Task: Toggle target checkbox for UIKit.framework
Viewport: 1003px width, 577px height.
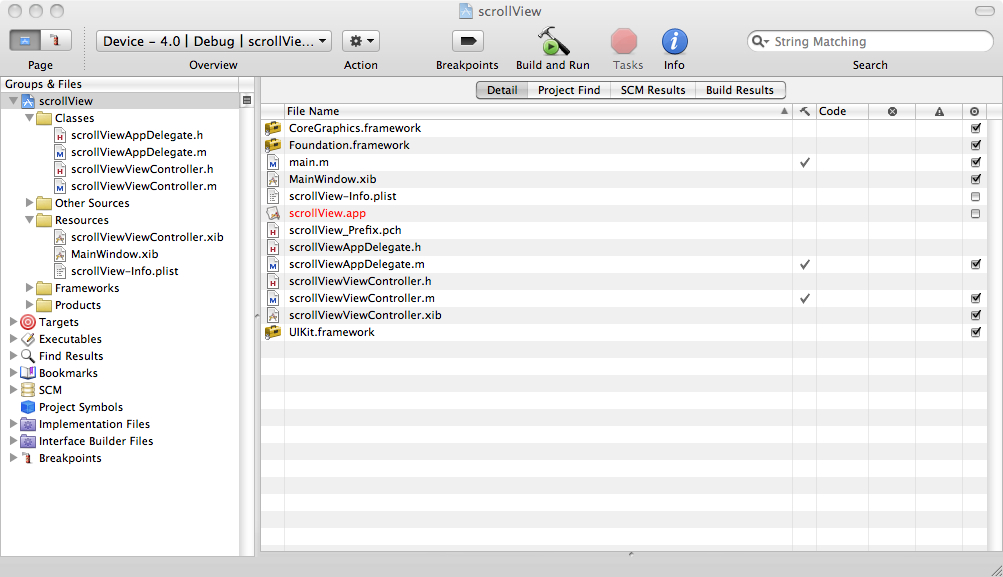Action: click(975, 333)
